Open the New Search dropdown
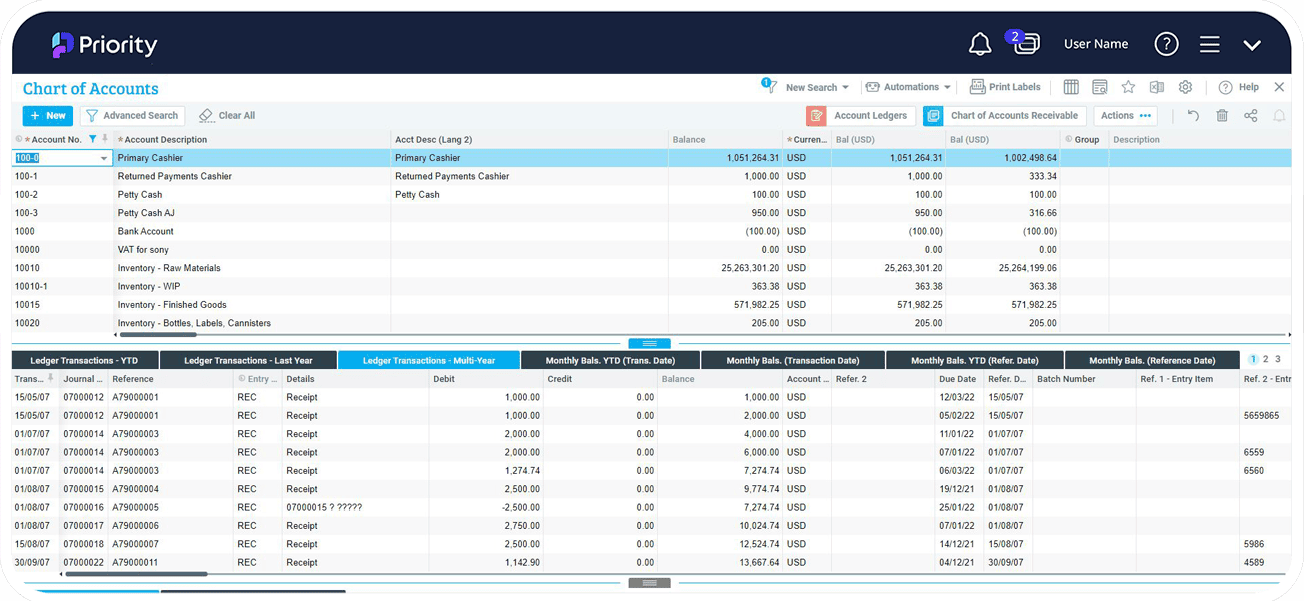 pyautogui.click(x=814, y=87)
